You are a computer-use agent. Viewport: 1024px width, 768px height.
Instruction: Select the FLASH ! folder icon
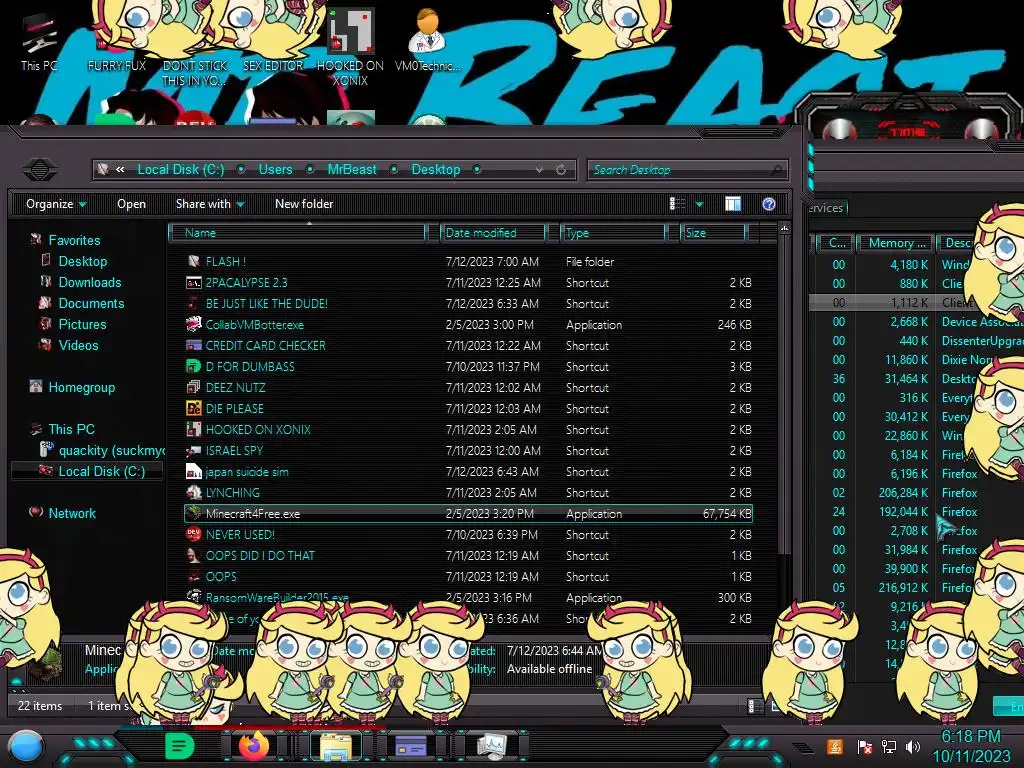194,261
